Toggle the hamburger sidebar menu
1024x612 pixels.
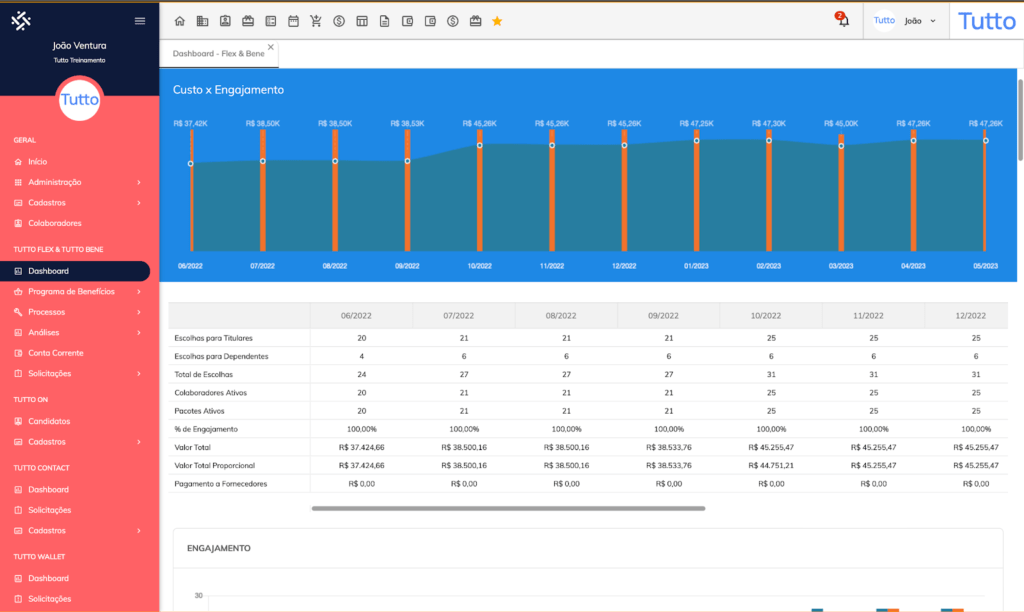click(x=139, y=21)
